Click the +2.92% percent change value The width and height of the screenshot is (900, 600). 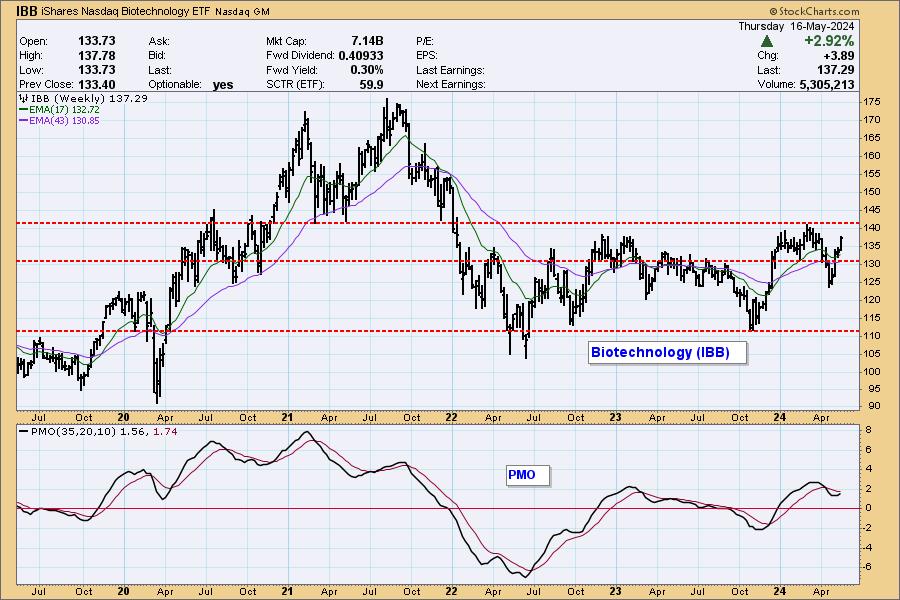coord(829,41)
